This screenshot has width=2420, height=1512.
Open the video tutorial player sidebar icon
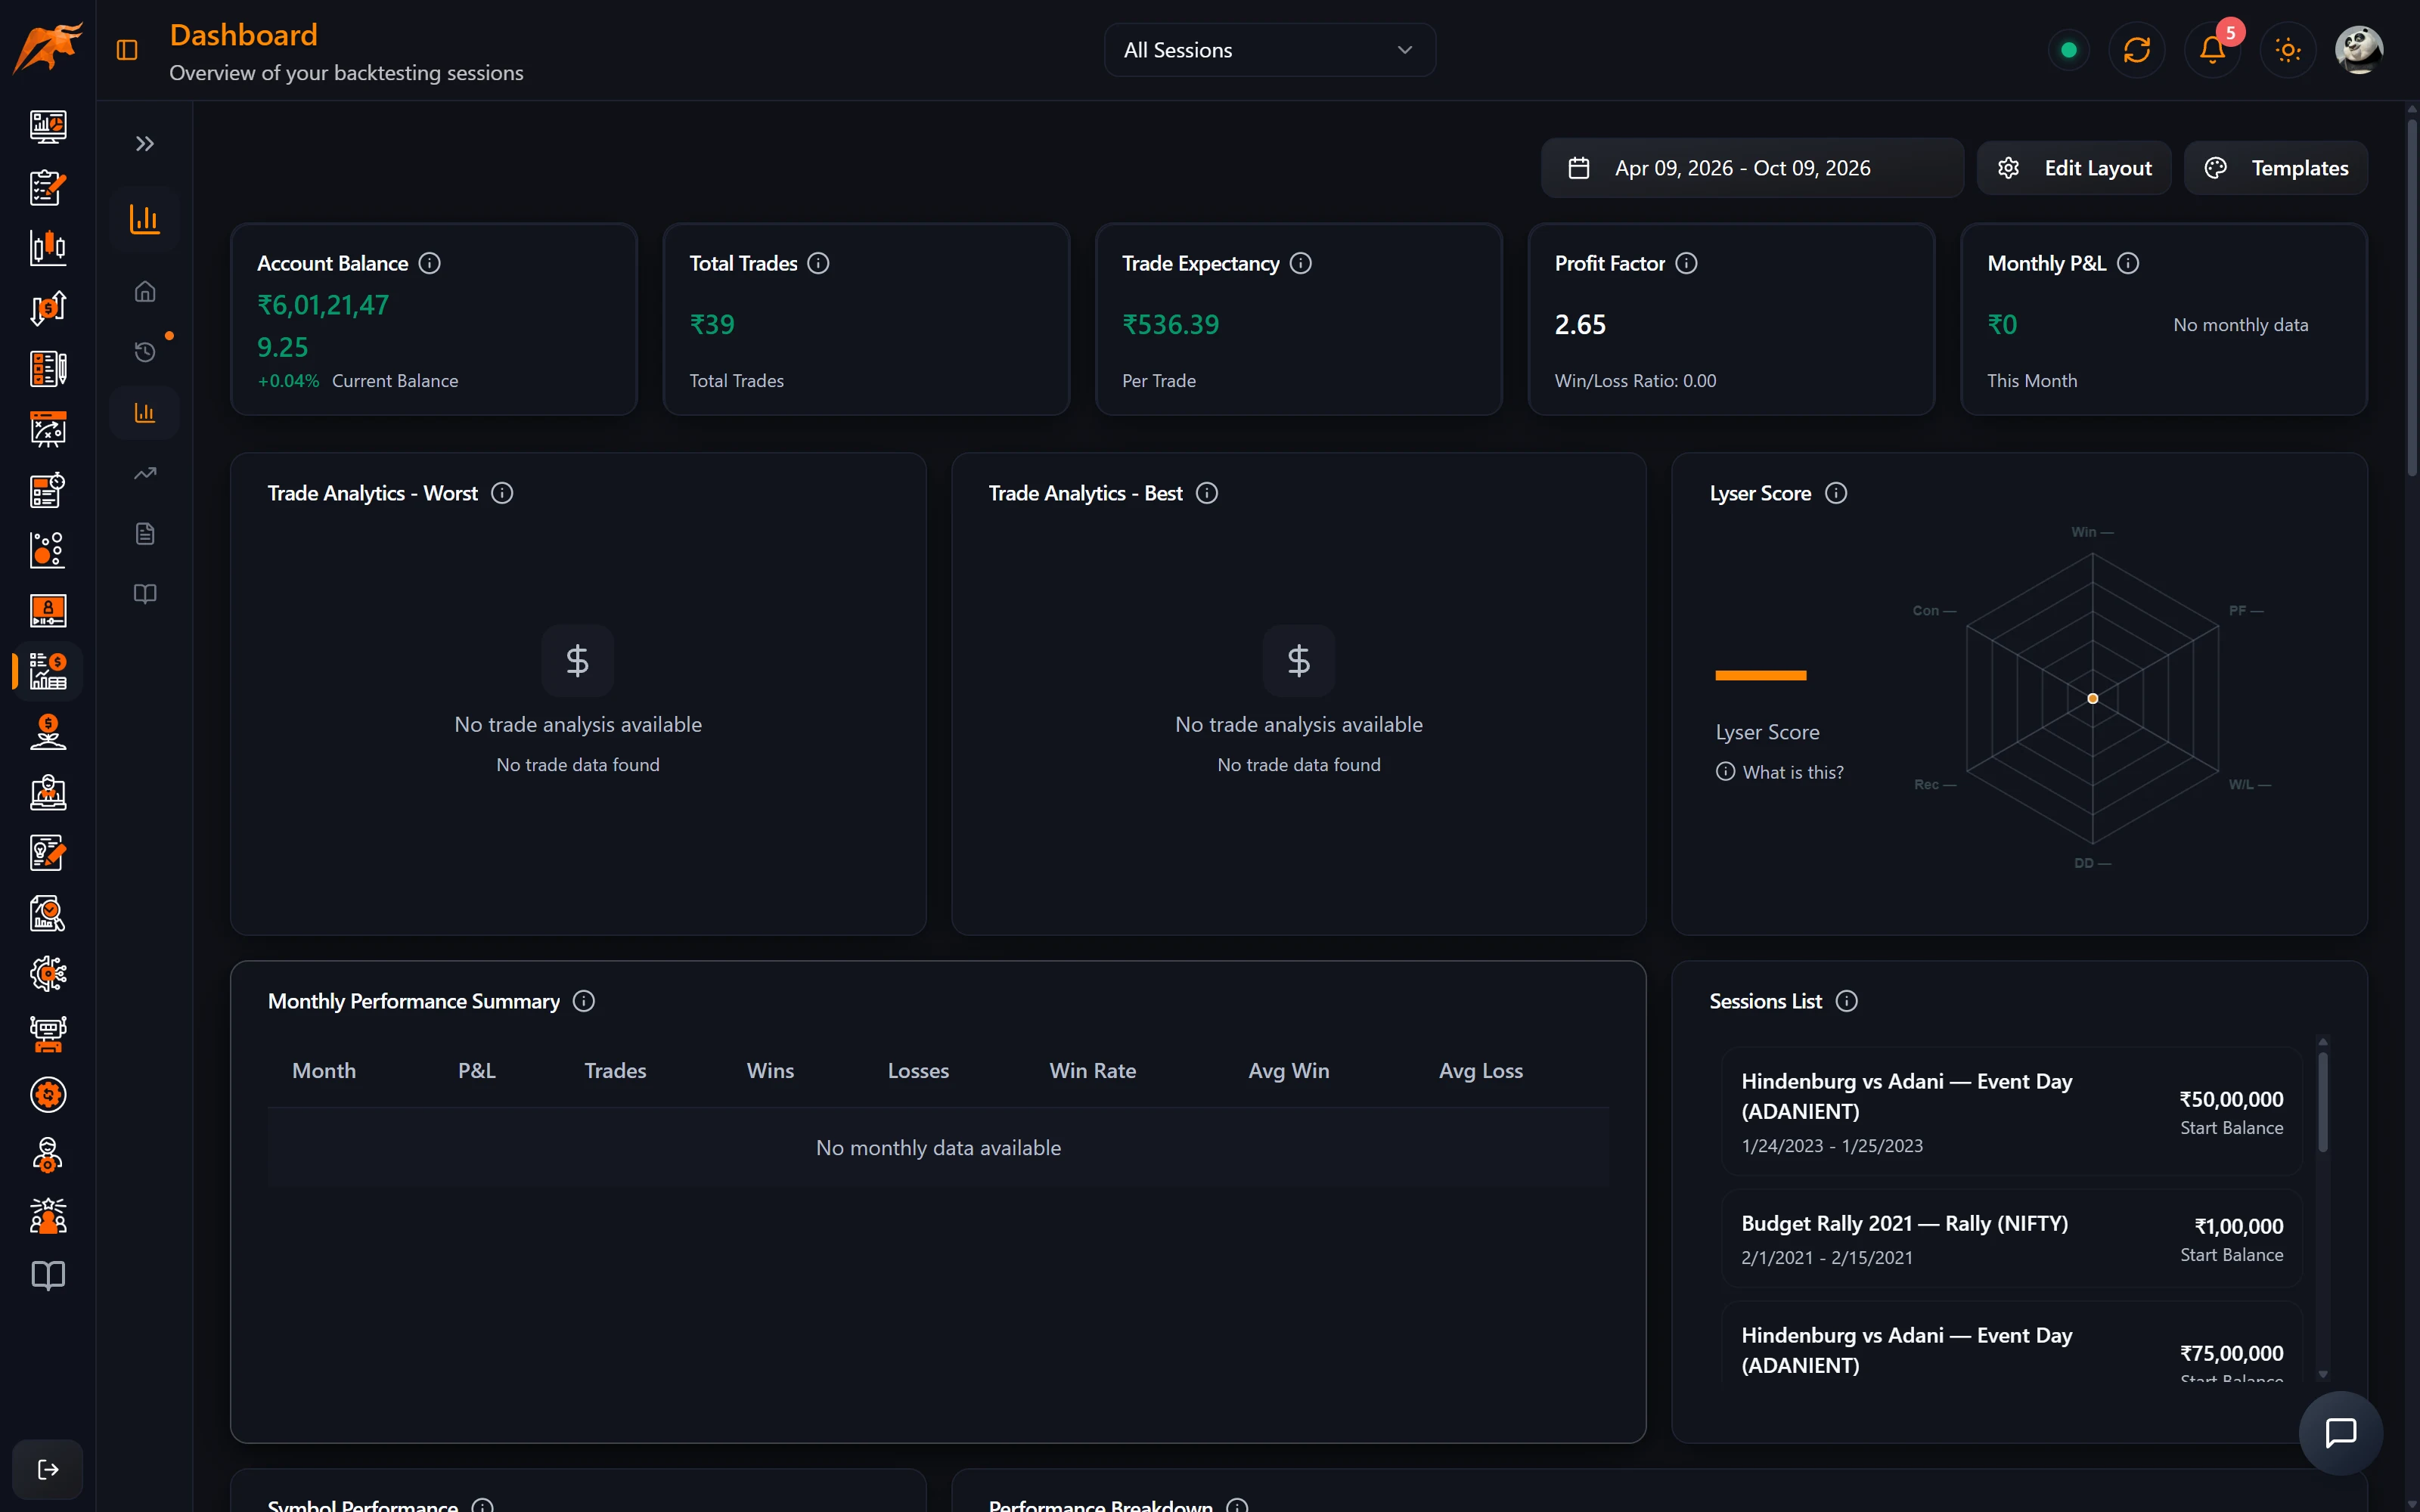tap(48, 610)
